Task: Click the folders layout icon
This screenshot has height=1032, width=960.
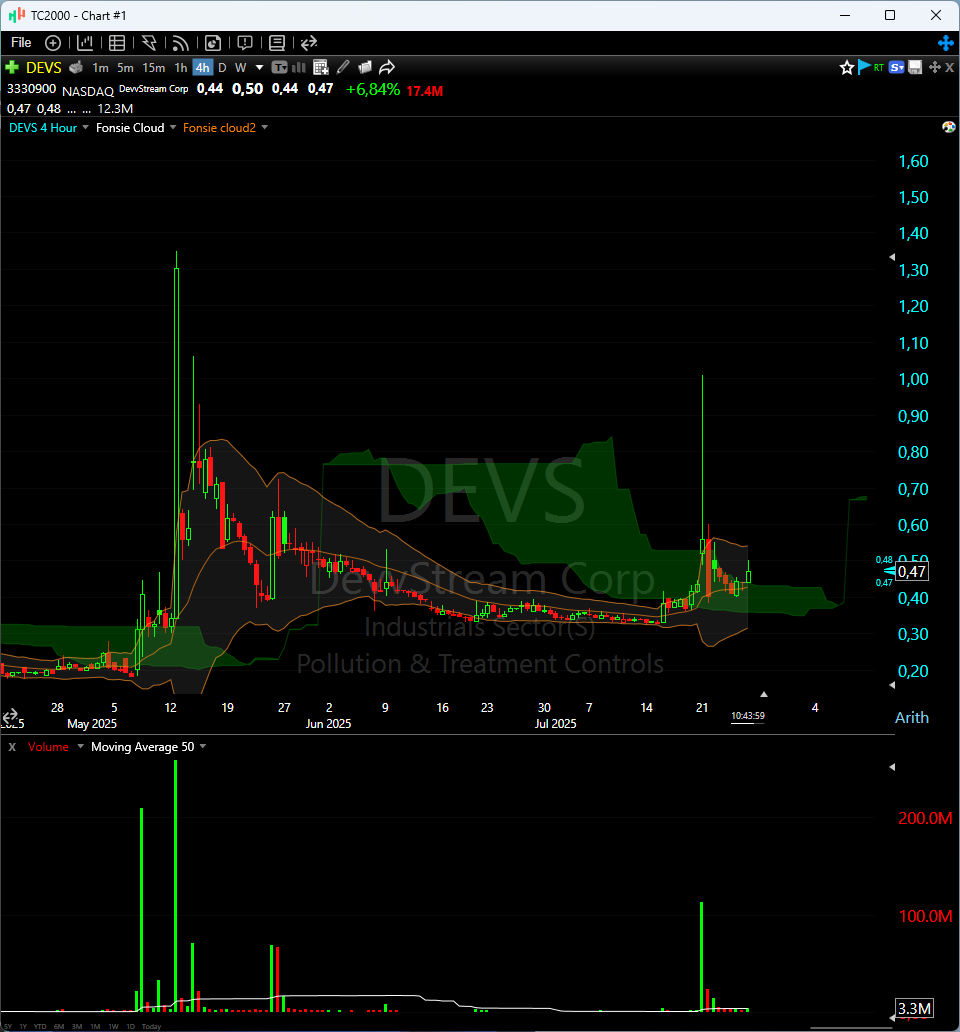Action: point(365,67)
